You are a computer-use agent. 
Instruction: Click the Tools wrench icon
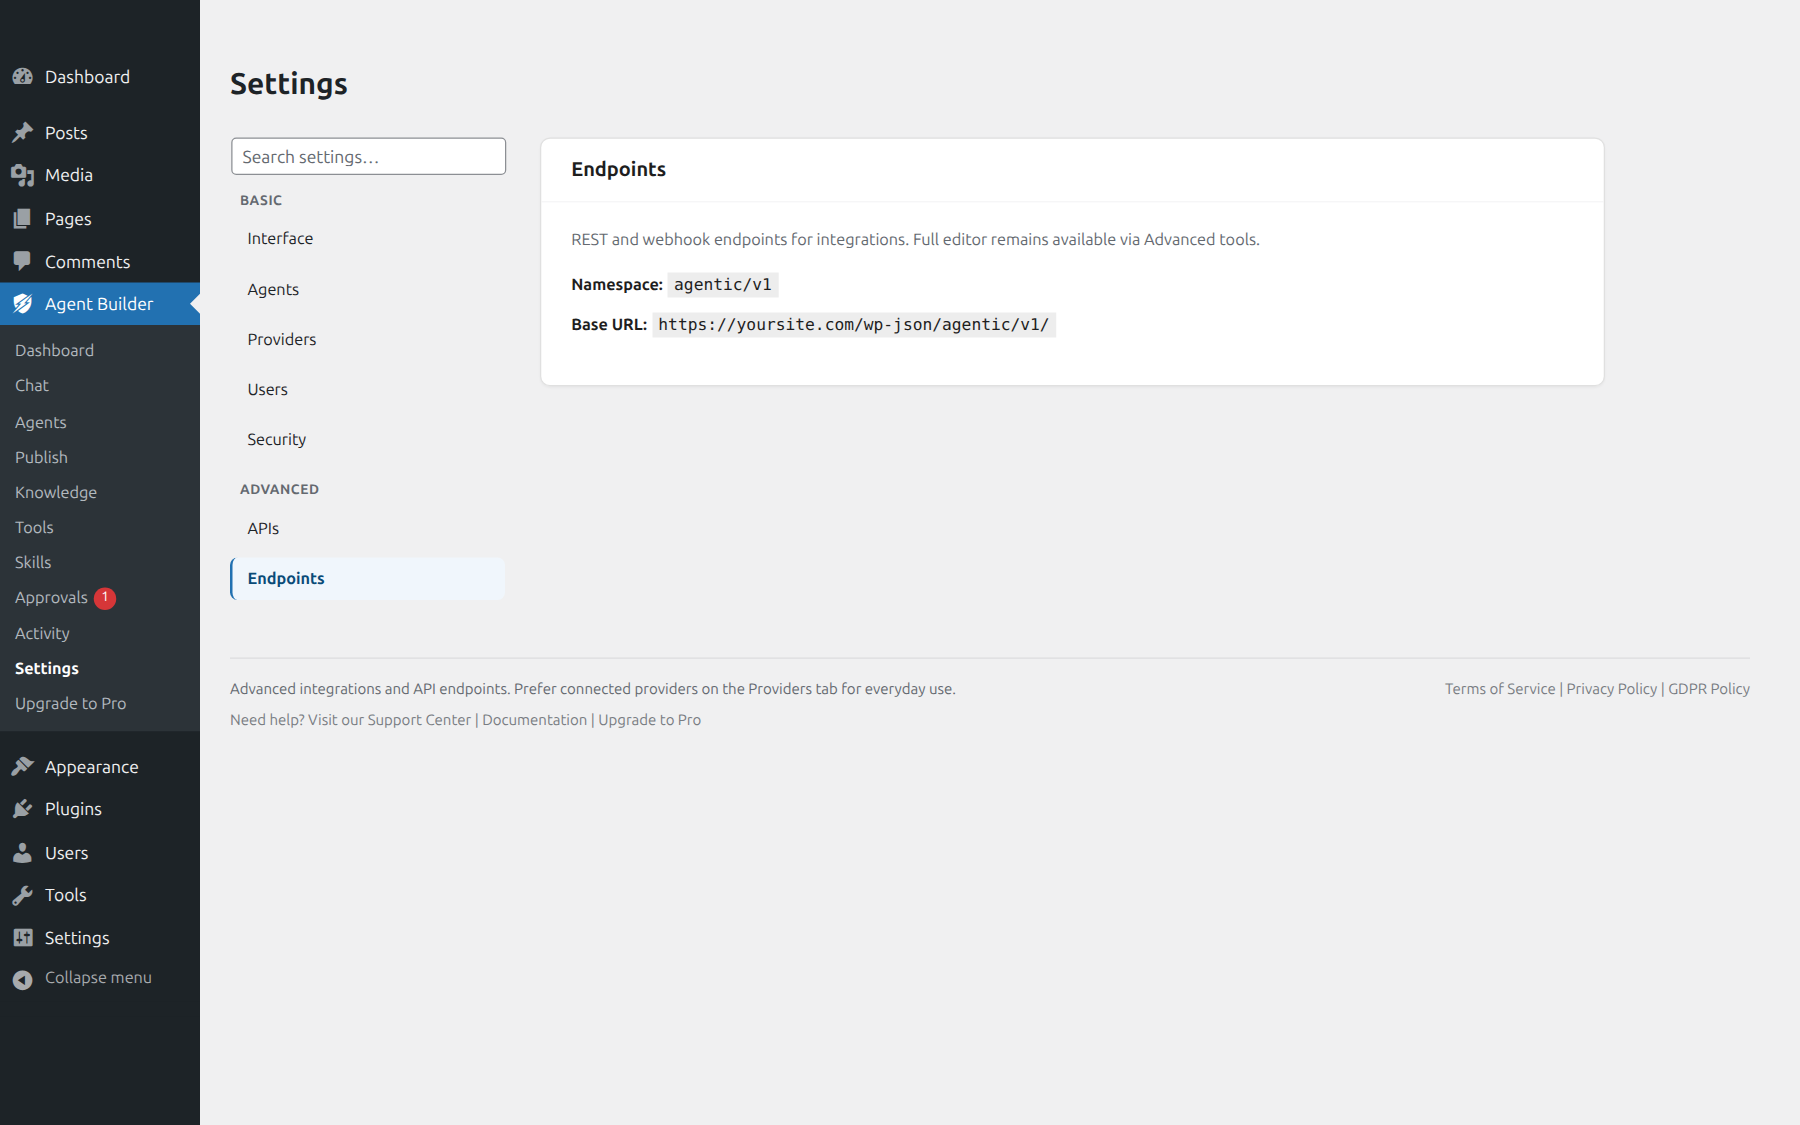tap(22, 895)
